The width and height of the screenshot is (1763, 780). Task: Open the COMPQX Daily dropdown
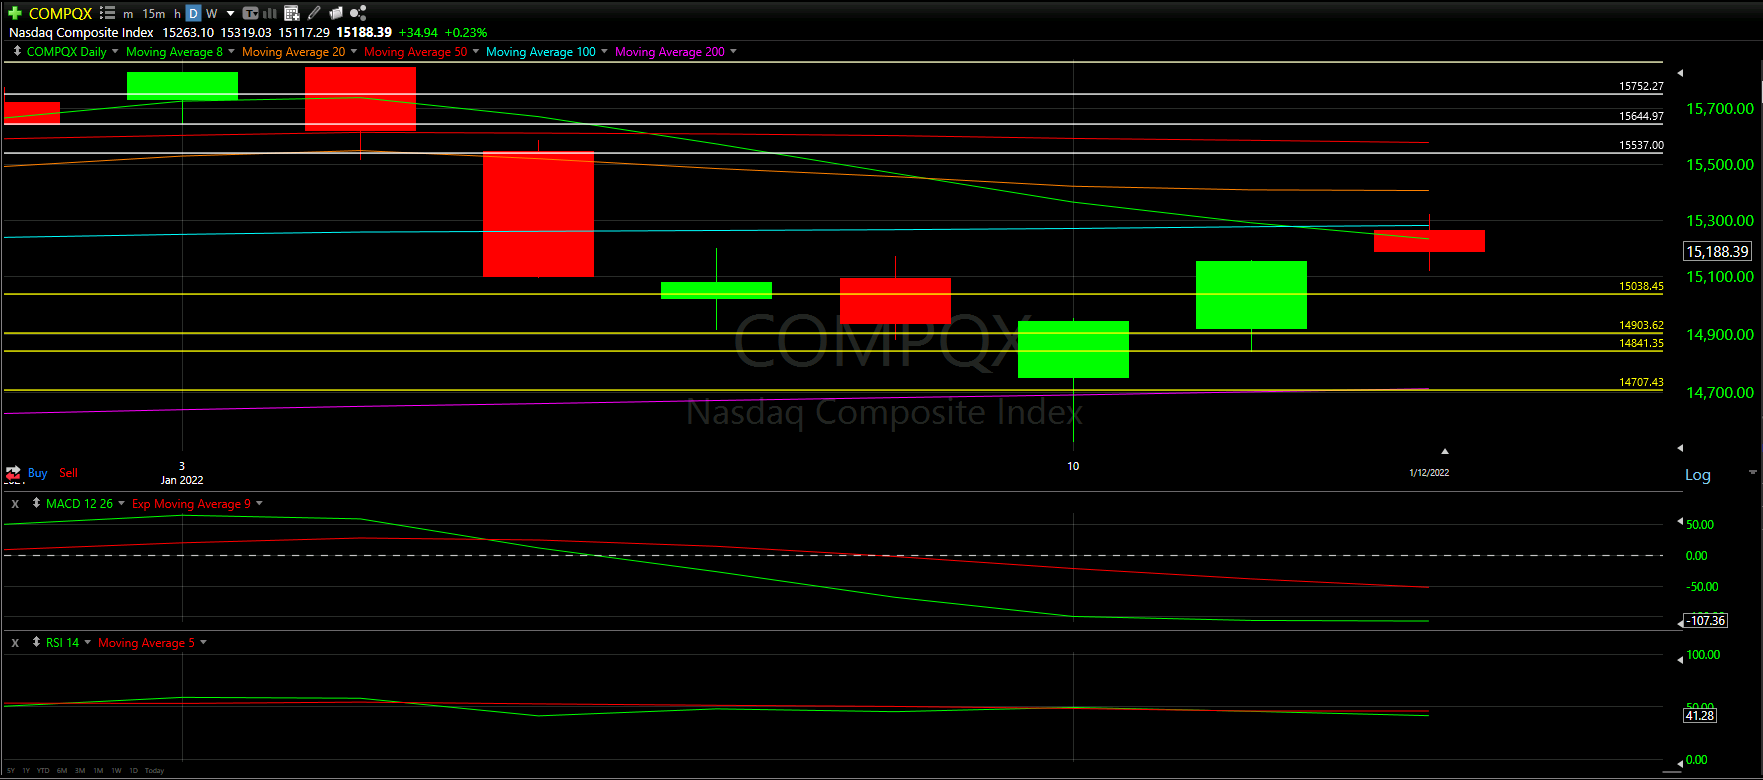115,51
